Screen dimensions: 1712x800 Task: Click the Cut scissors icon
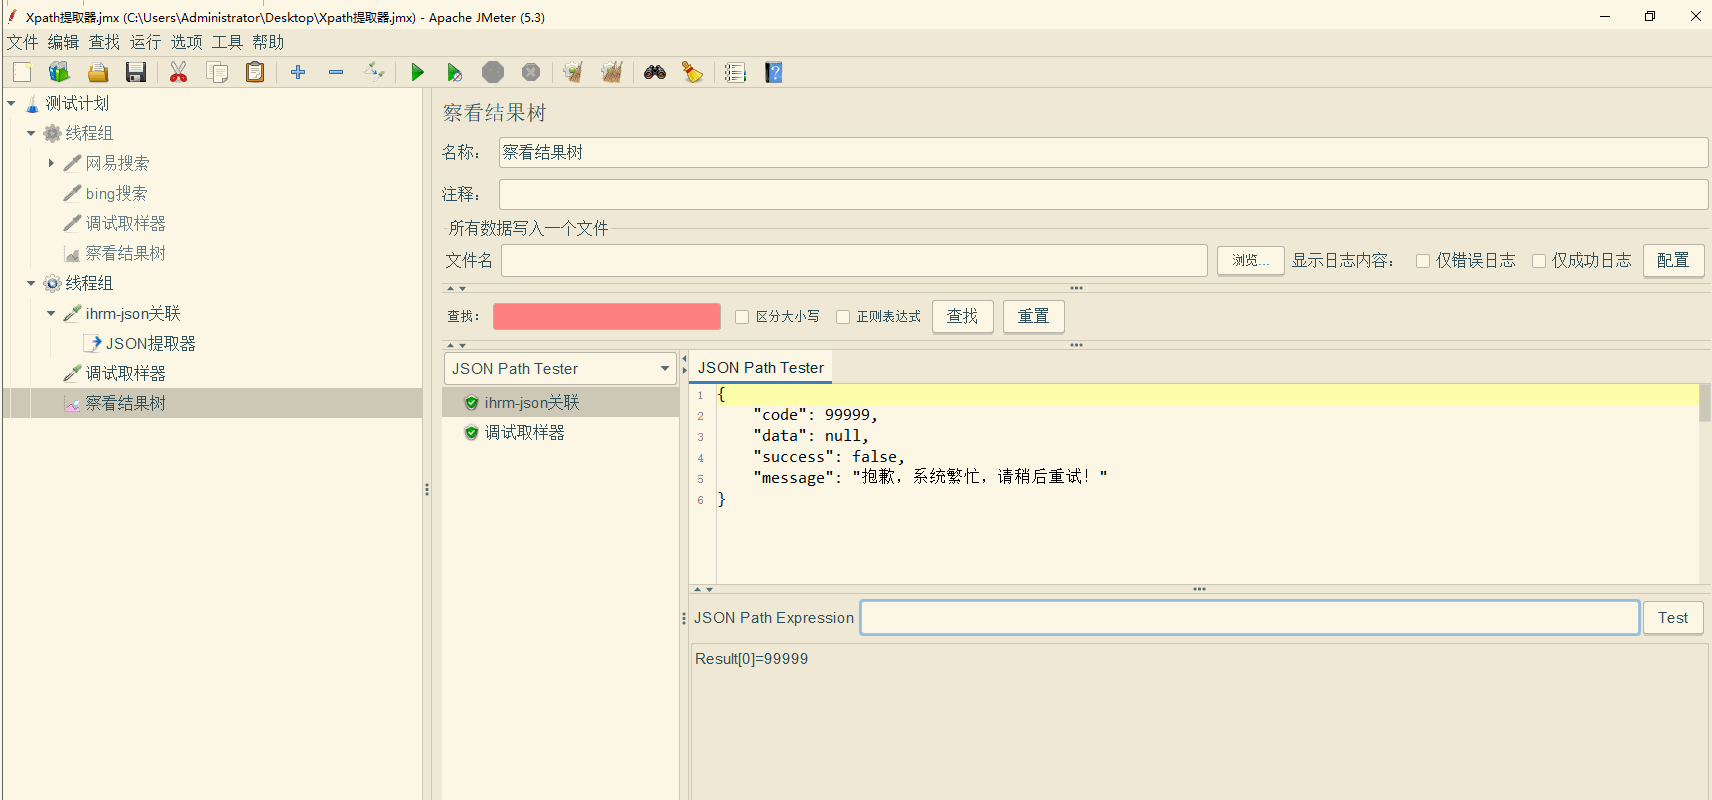click(x=178, y=72)
